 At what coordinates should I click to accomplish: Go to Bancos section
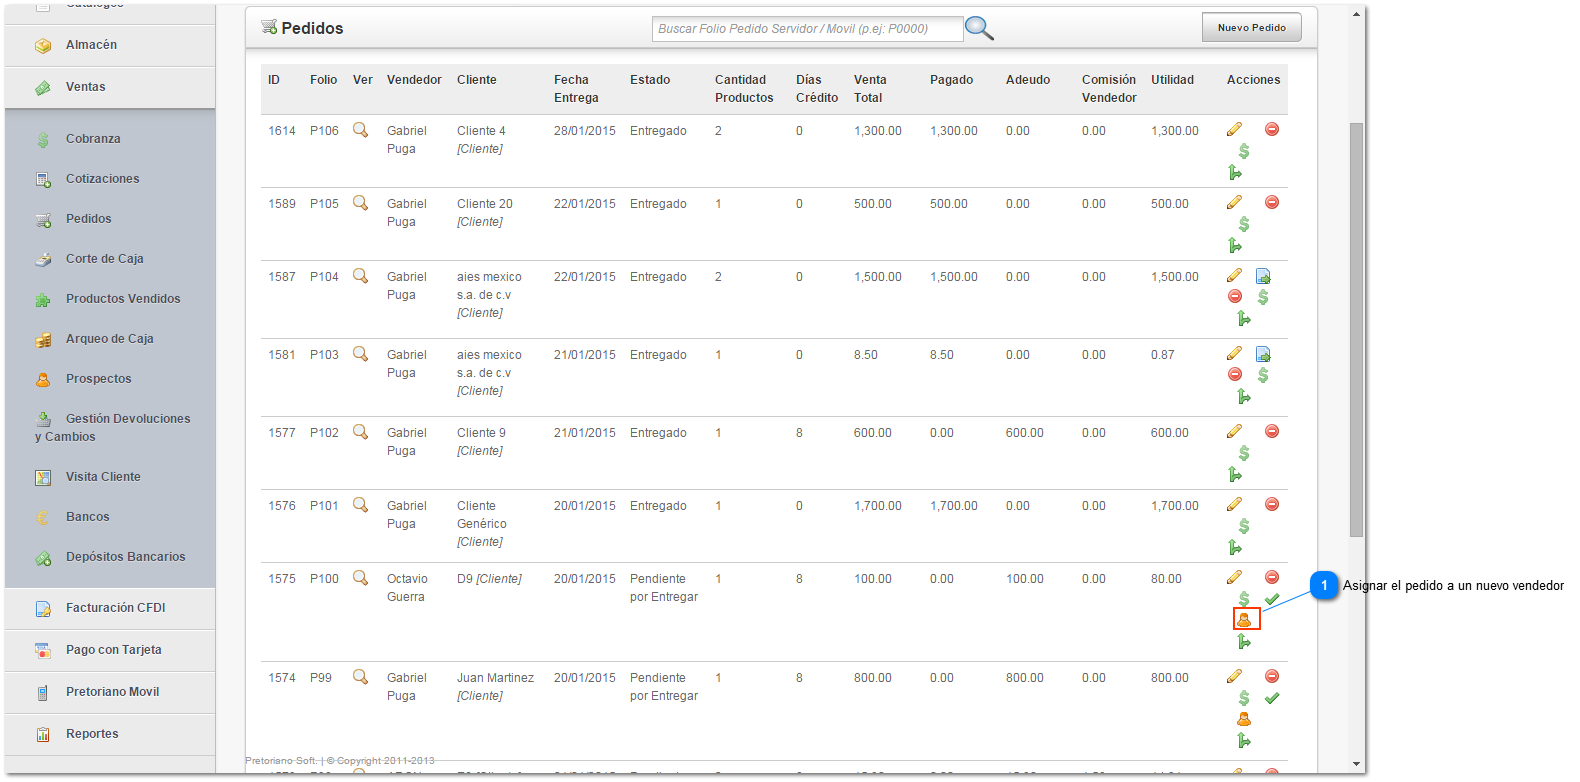[88, 517]
